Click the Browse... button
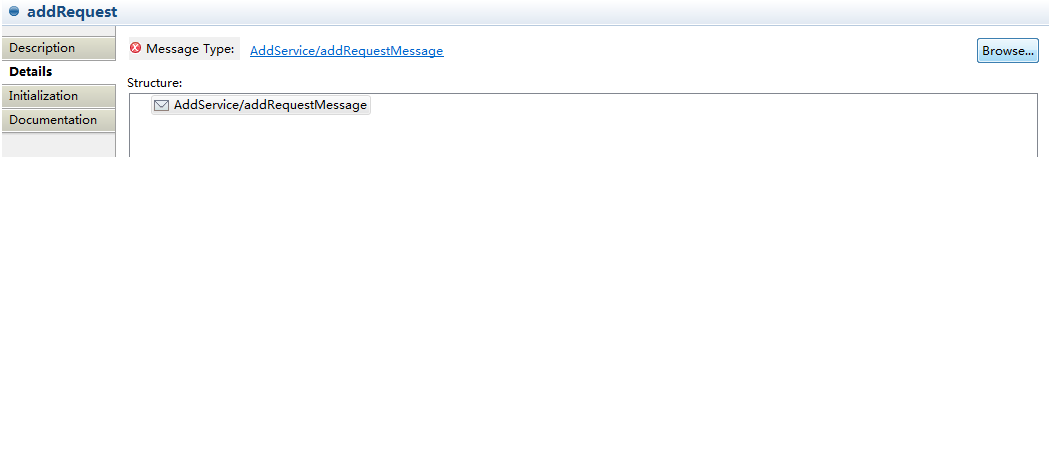The width and height of the screenshot is (1049, 460). tap(1008, 51)
